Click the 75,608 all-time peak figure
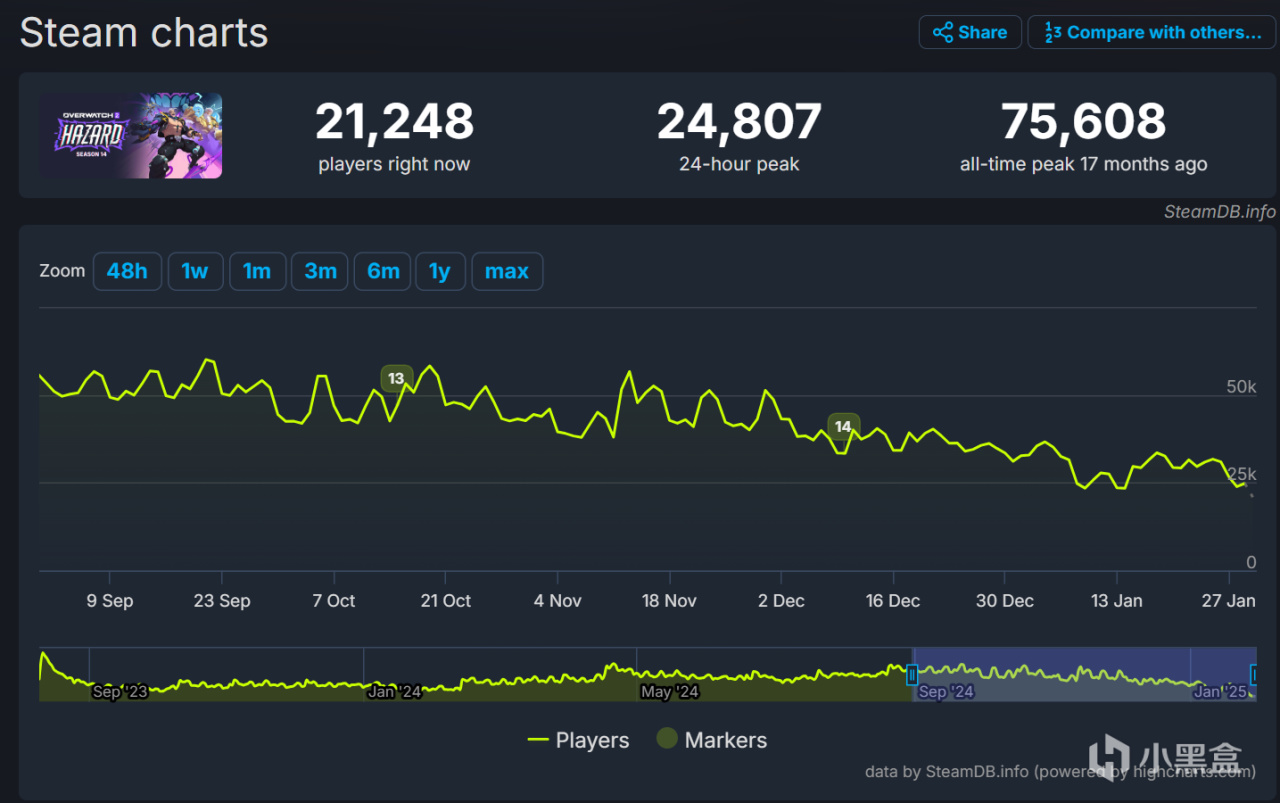The image size is (1280, 803). pyautogui.click(x=1084, y=122)
